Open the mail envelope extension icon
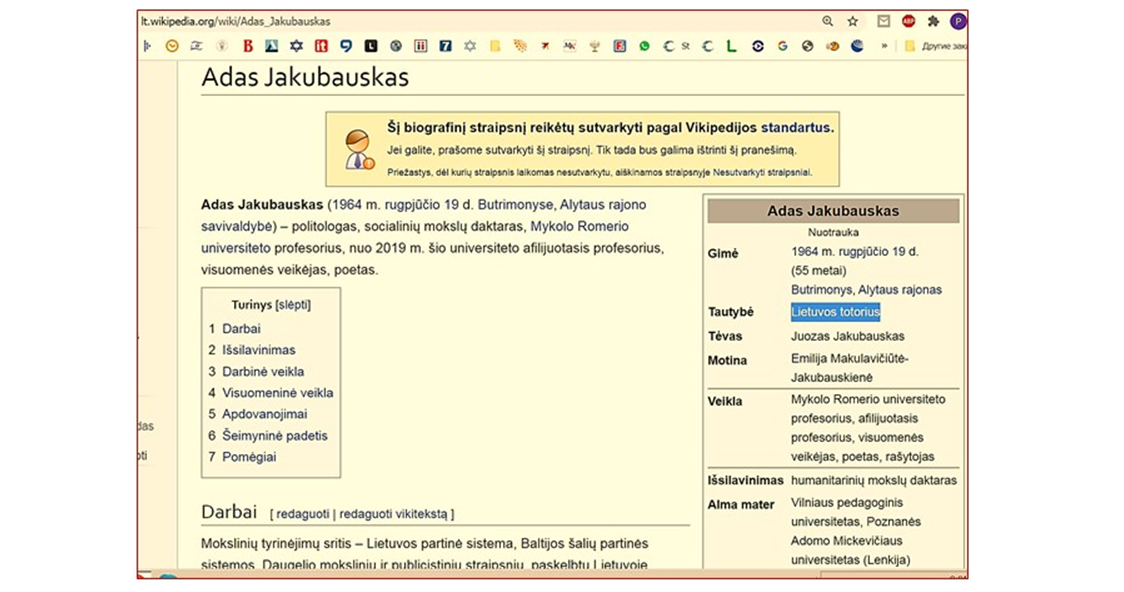The image size is (1124, 592). (884, 21)
